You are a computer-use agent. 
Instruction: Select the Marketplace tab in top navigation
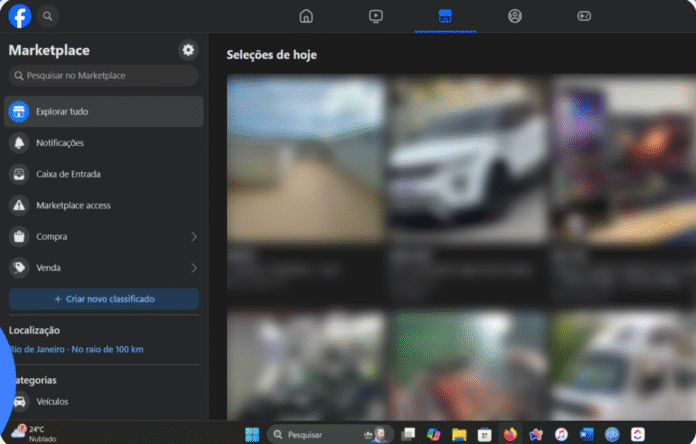click(445, 16)
